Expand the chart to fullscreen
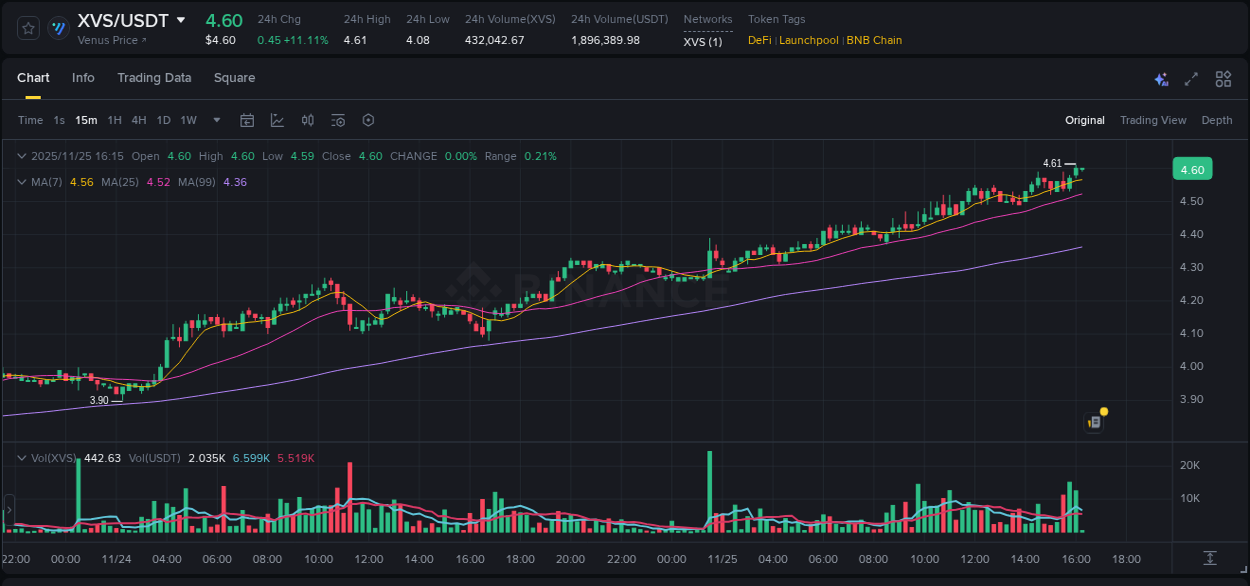Viewport: 1250px width, 586px height. [1192, 78]
